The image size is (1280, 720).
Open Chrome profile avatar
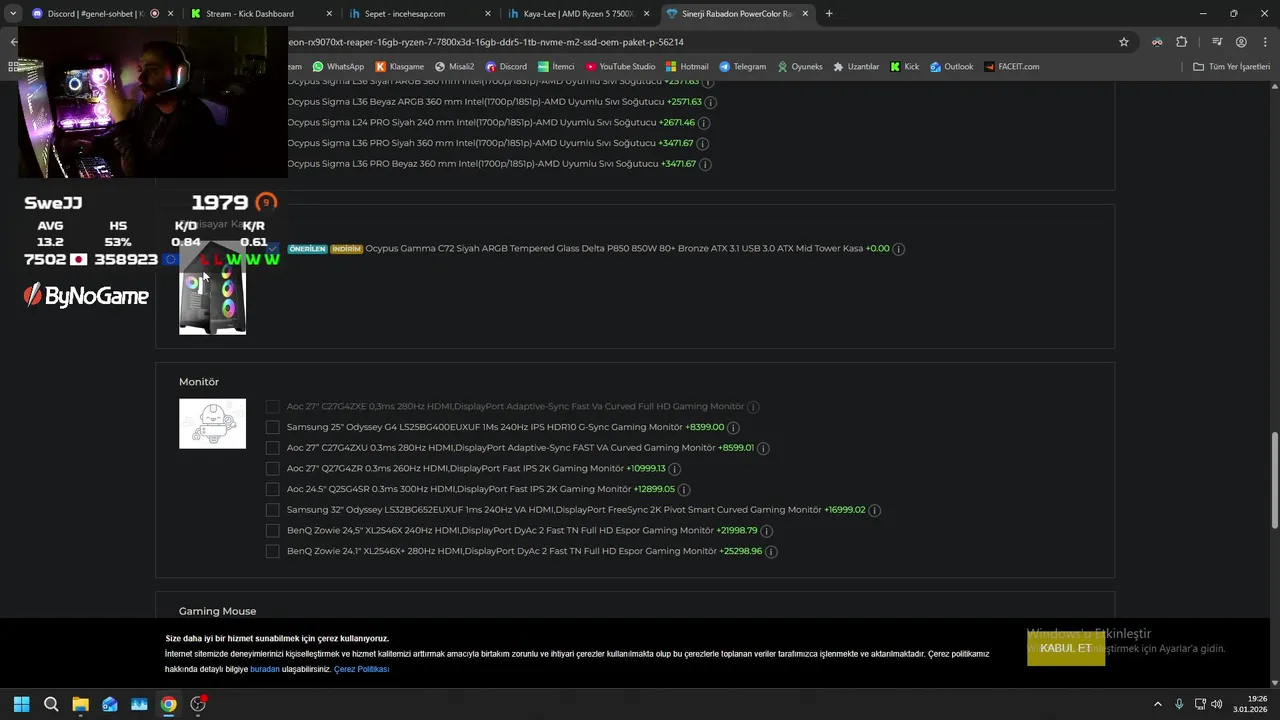pos(1241,42)
